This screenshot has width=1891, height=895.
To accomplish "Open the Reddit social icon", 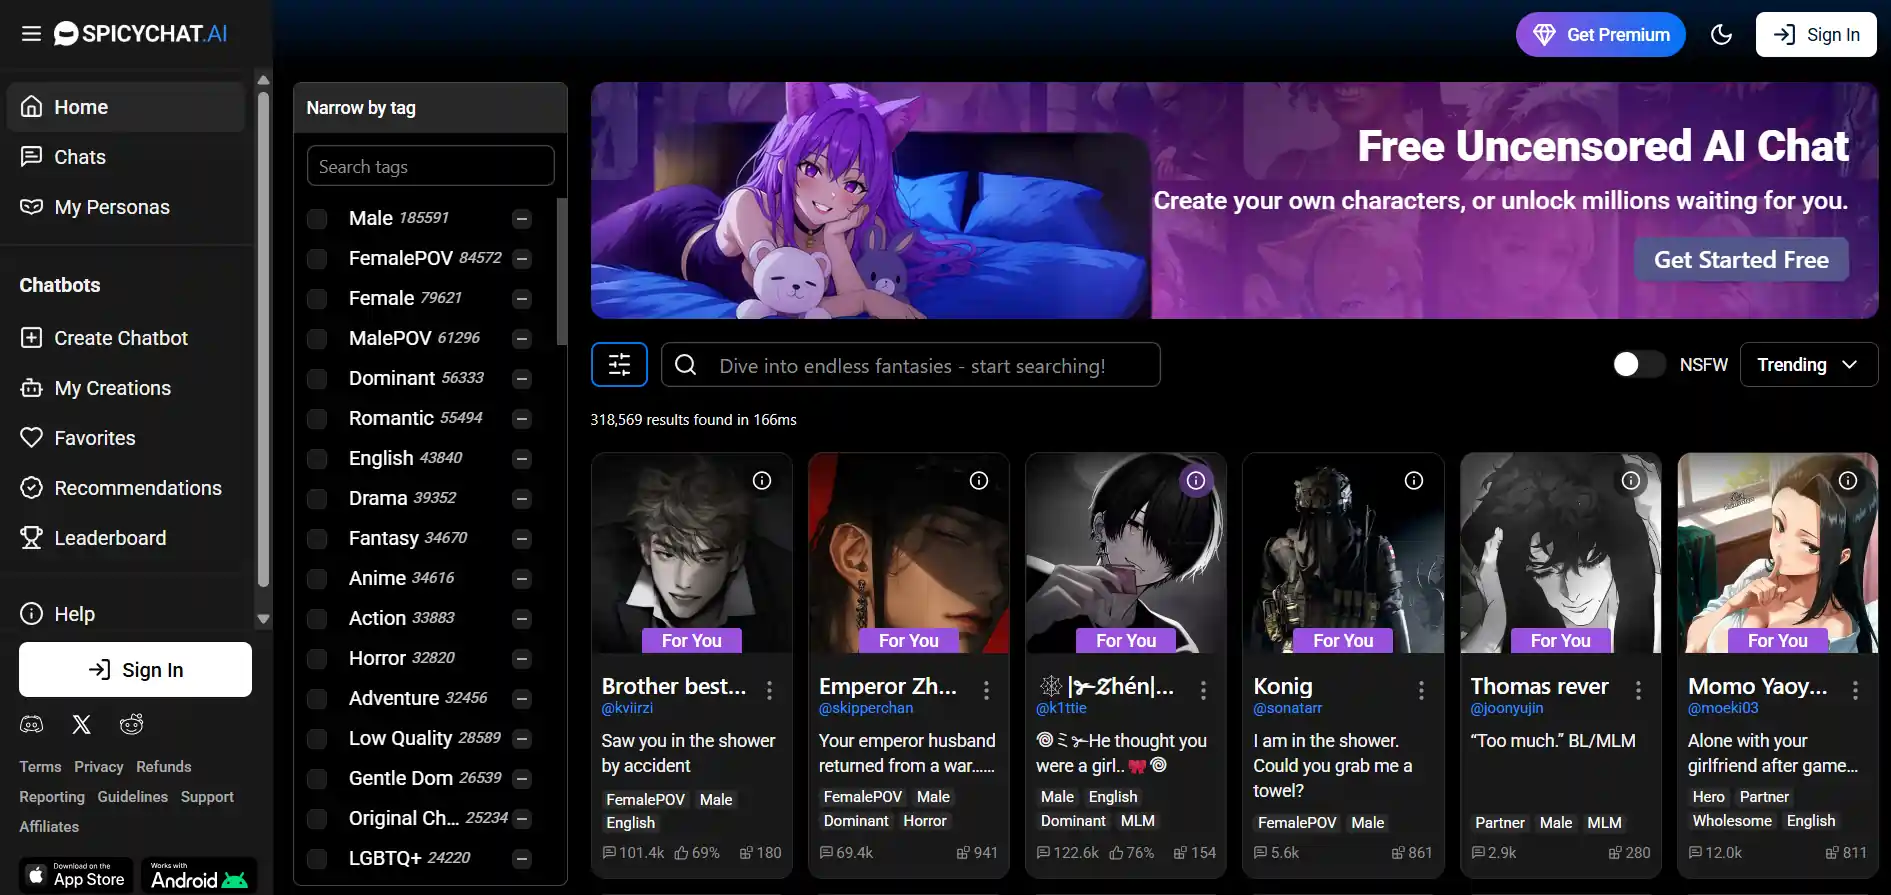I will [131, 724].
